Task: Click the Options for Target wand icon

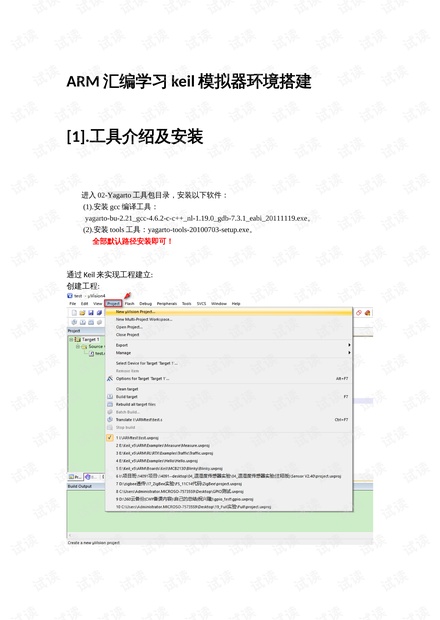Action: 110,378
